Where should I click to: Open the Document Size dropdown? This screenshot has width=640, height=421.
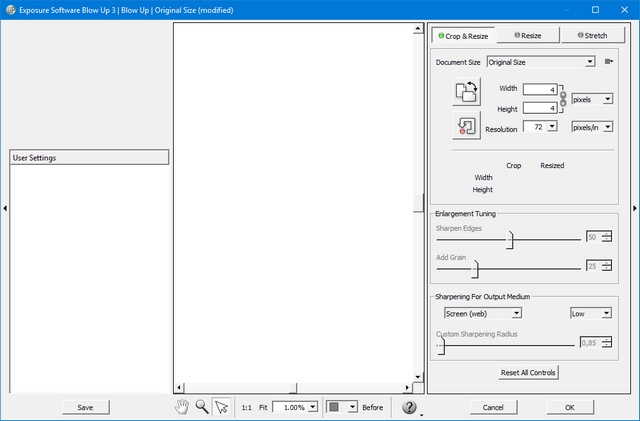pyautogui.click(x=540, y=62)
